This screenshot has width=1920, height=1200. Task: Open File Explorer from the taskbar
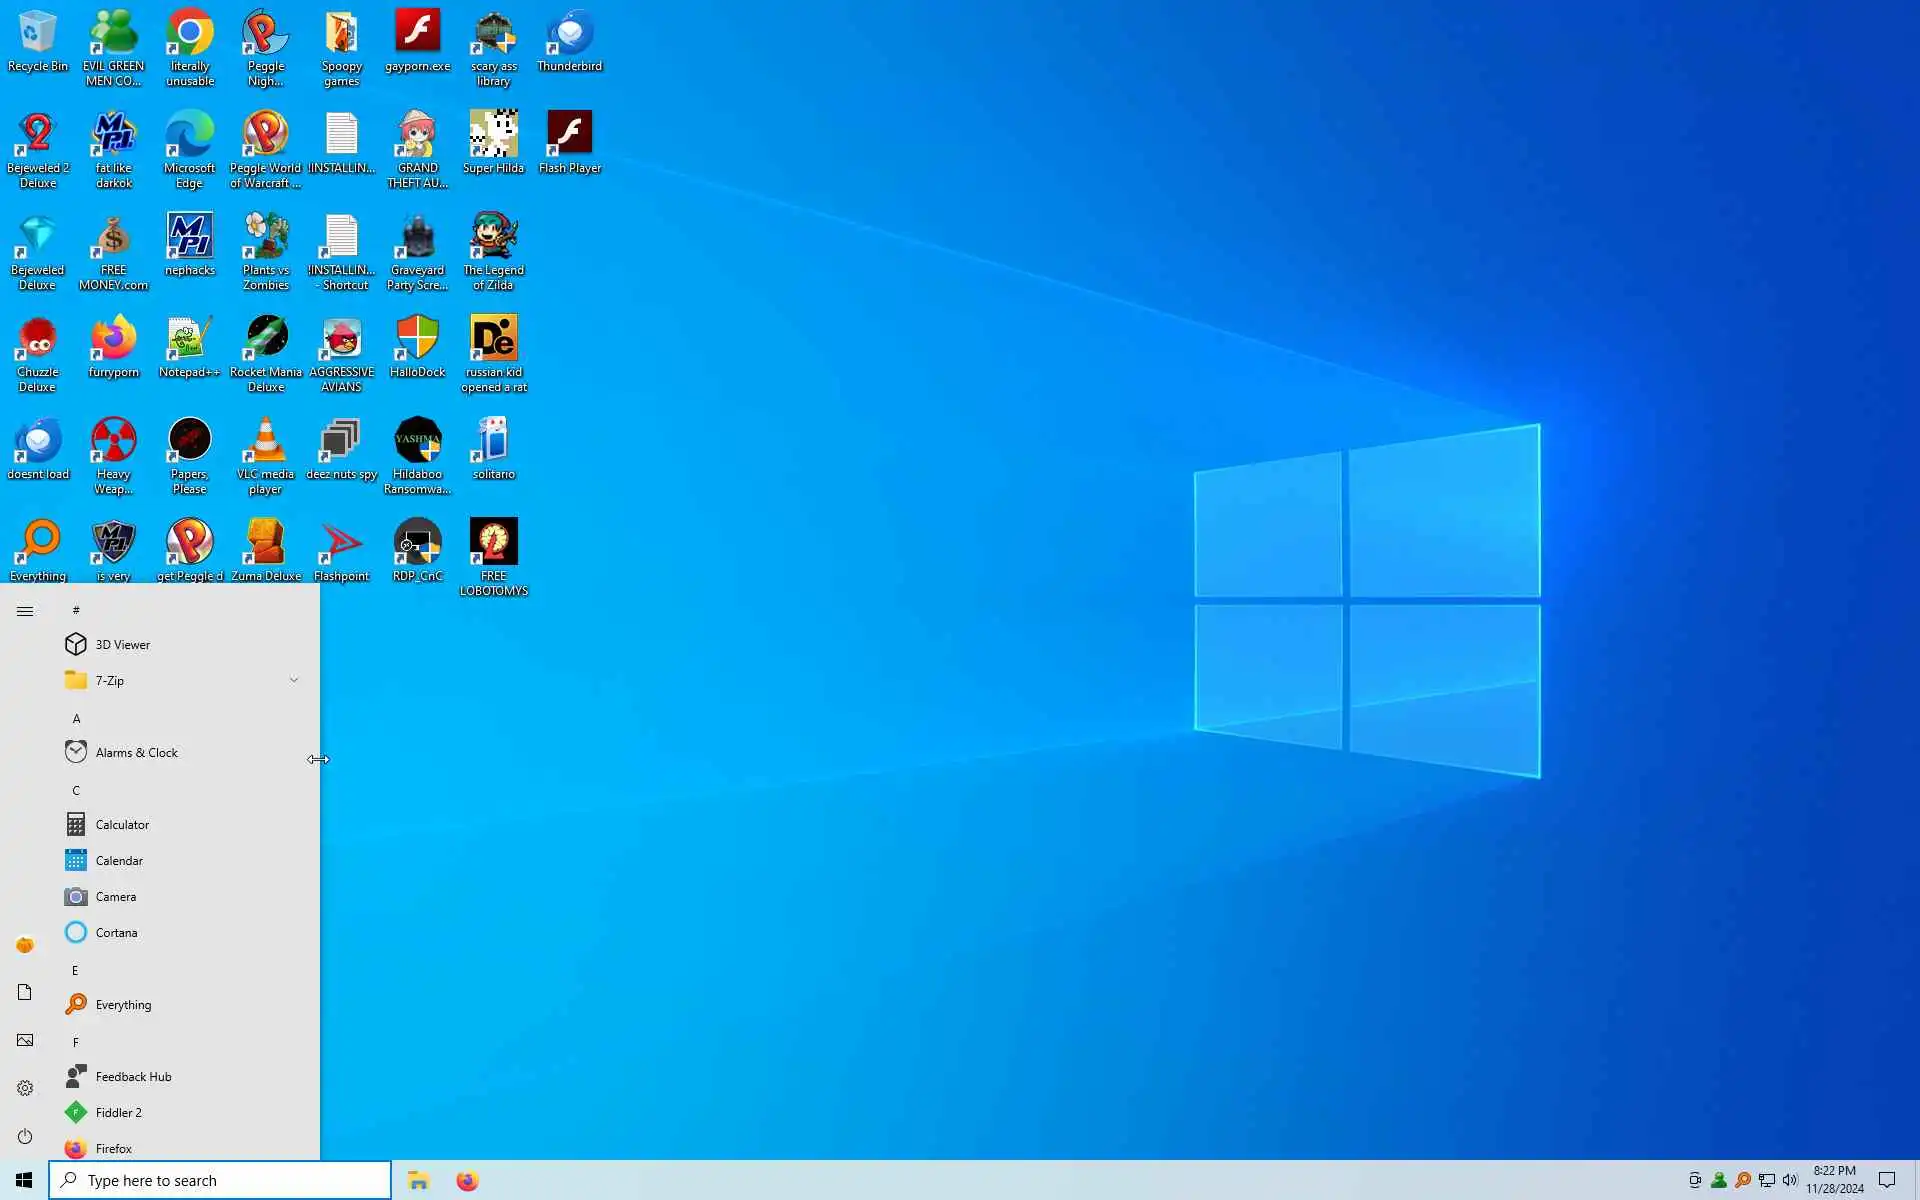click(x=418, y=1181)
